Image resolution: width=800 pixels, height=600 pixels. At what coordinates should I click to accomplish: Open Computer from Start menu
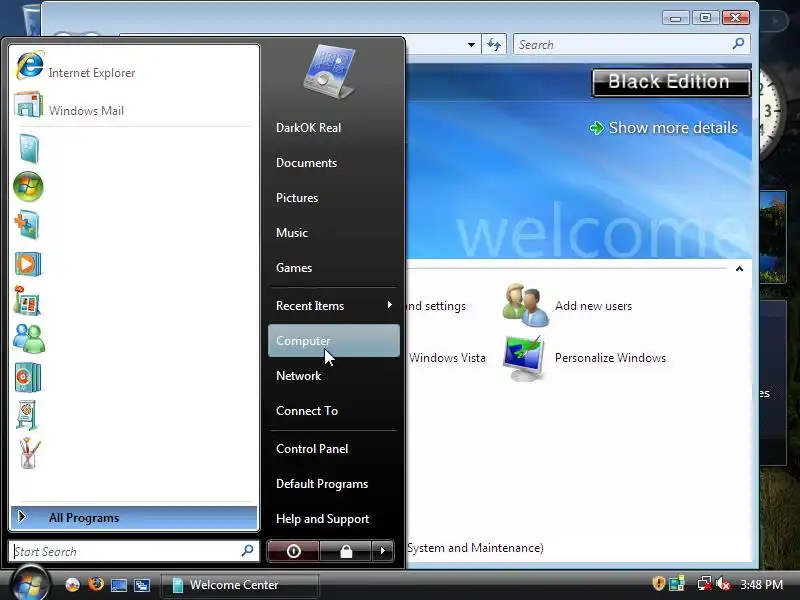click(334, 340)
